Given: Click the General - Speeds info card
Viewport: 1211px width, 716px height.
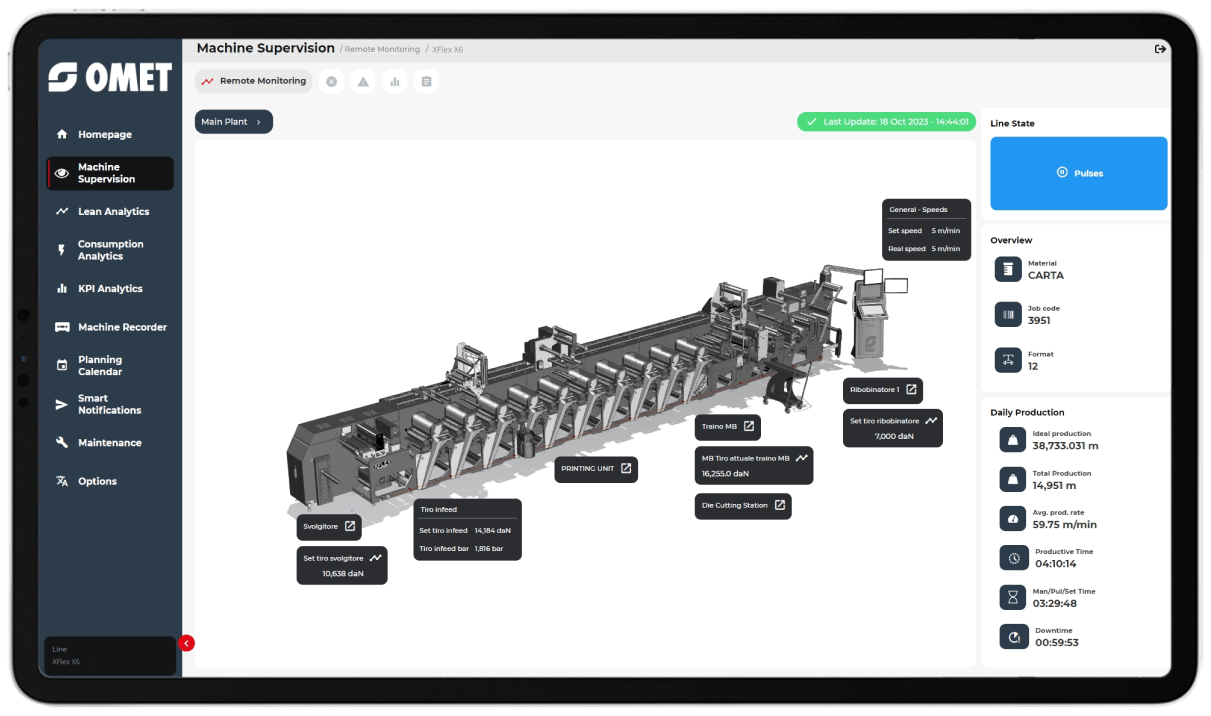Looking at the screenshot, I should [926, 230].
